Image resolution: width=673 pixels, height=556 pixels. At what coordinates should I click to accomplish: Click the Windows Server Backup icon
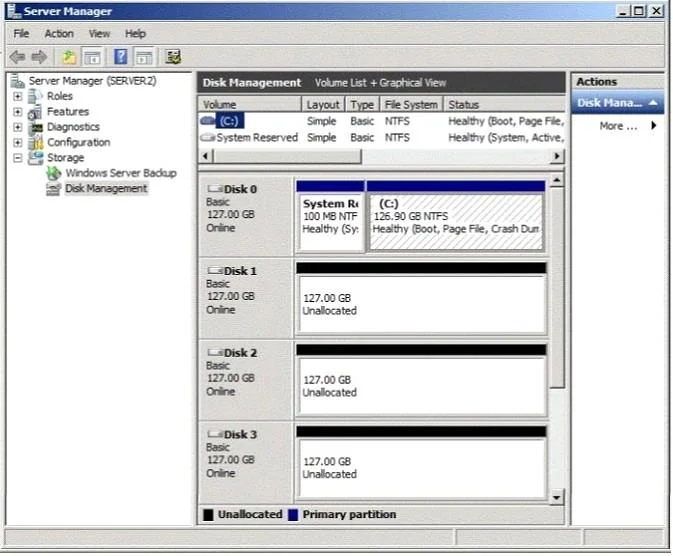[x=53, y=173]
